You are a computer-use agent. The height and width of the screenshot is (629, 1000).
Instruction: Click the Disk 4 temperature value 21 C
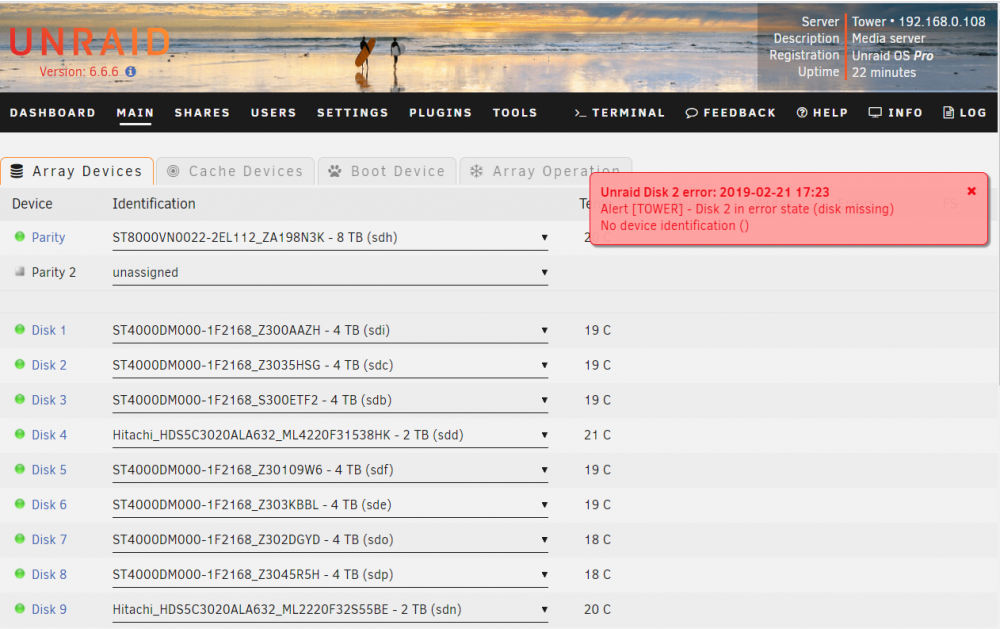pyautogui.click(x=598, y=435)
